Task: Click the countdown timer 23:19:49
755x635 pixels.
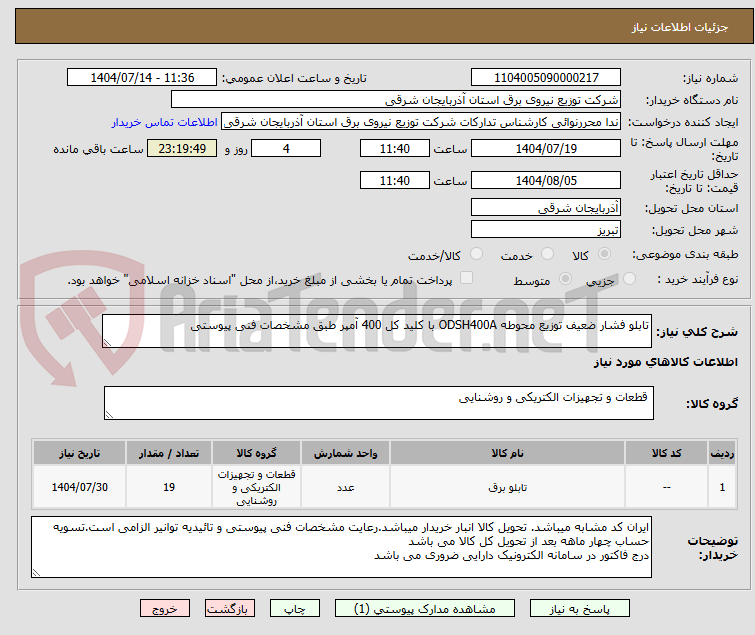Action: point(182,148)
